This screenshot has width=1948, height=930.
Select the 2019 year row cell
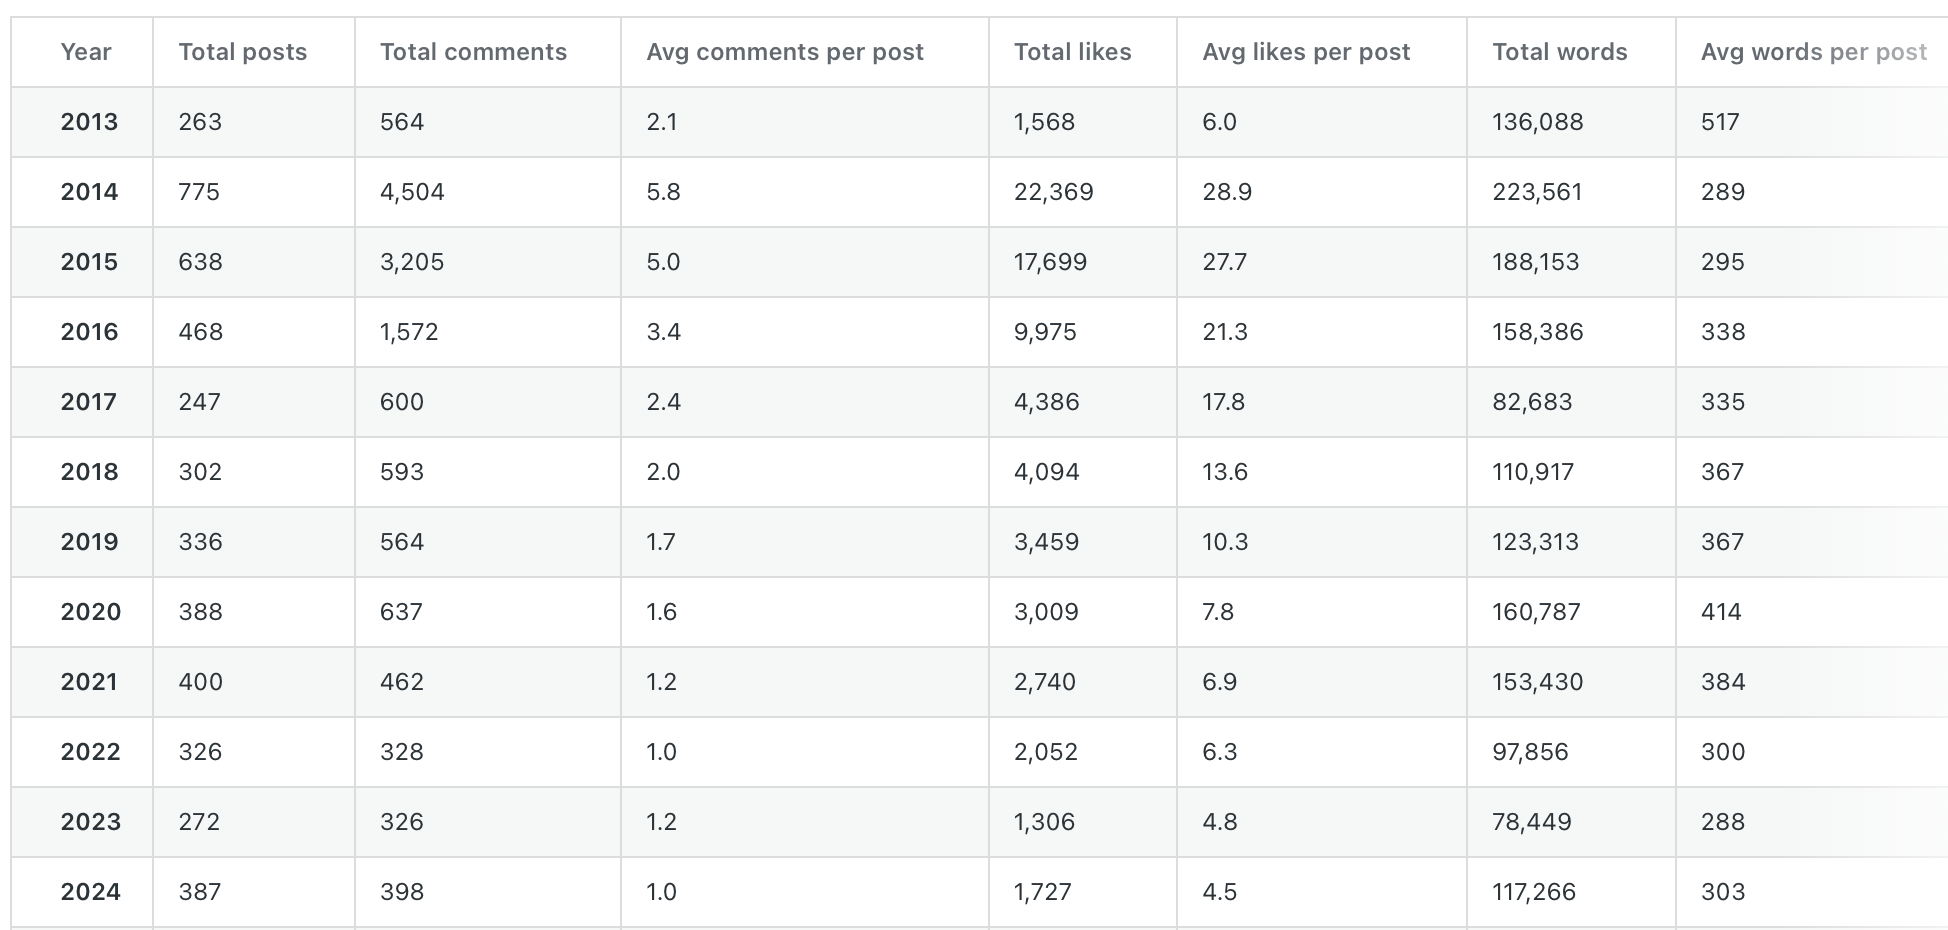coord(89,542)
